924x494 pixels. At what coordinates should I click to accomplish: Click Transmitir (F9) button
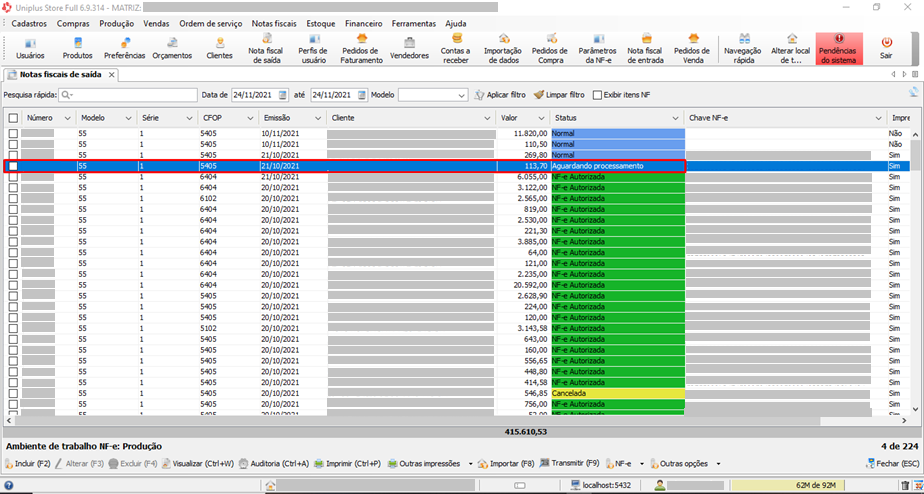569,463
